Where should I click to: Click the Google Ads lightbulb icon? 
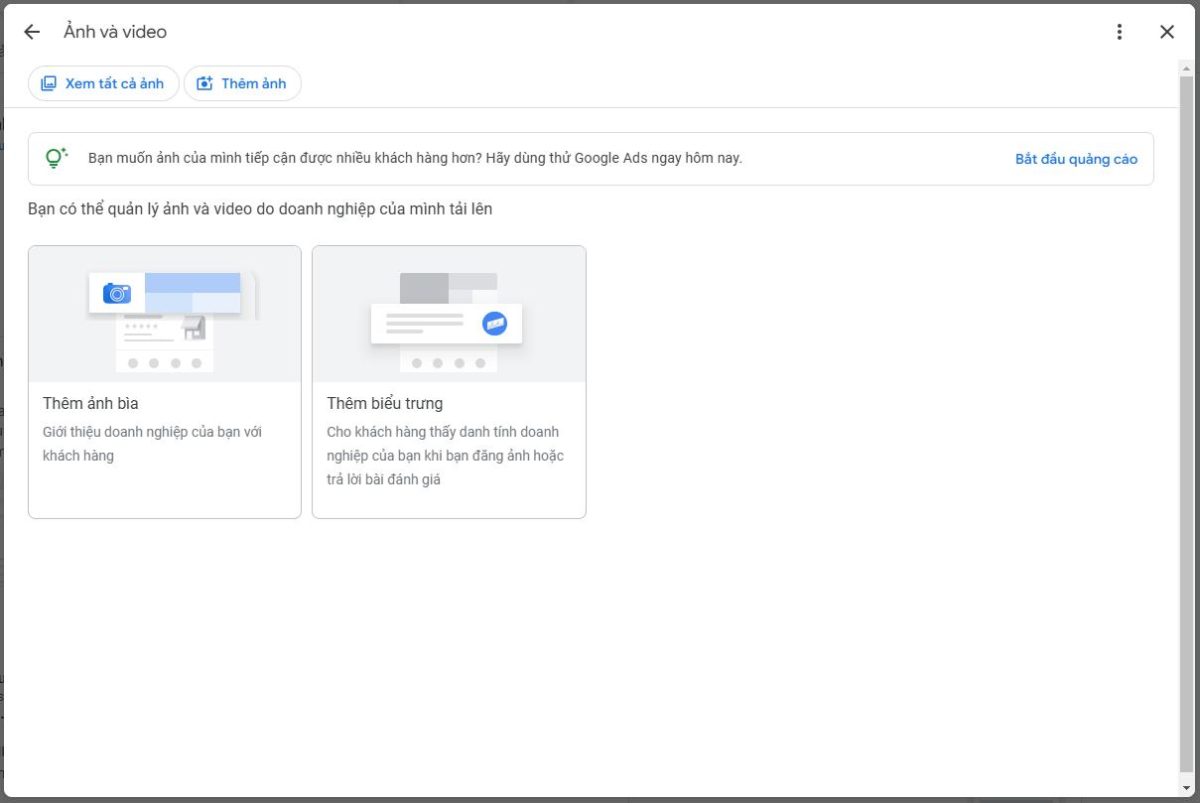55,157
